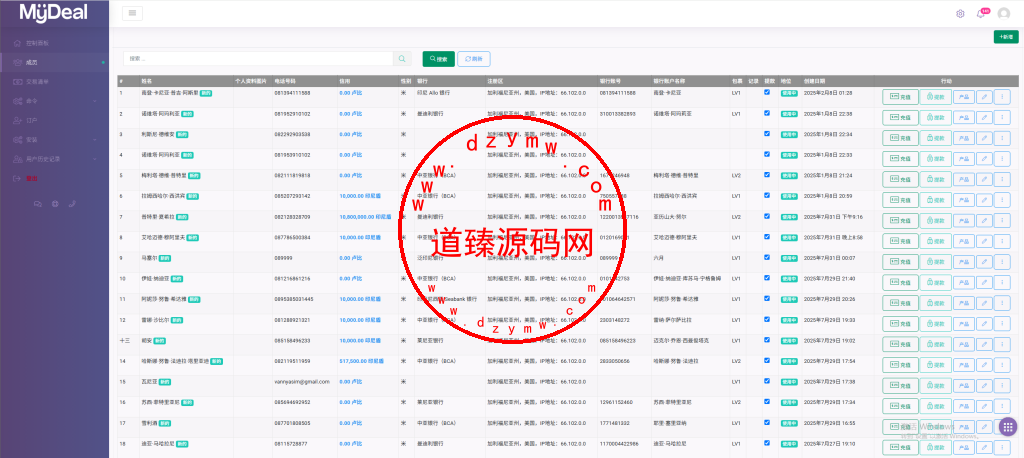1024x458 pixels.
Task: Toggle 提款 checkbox for row 085207293142
Action: 767,195
